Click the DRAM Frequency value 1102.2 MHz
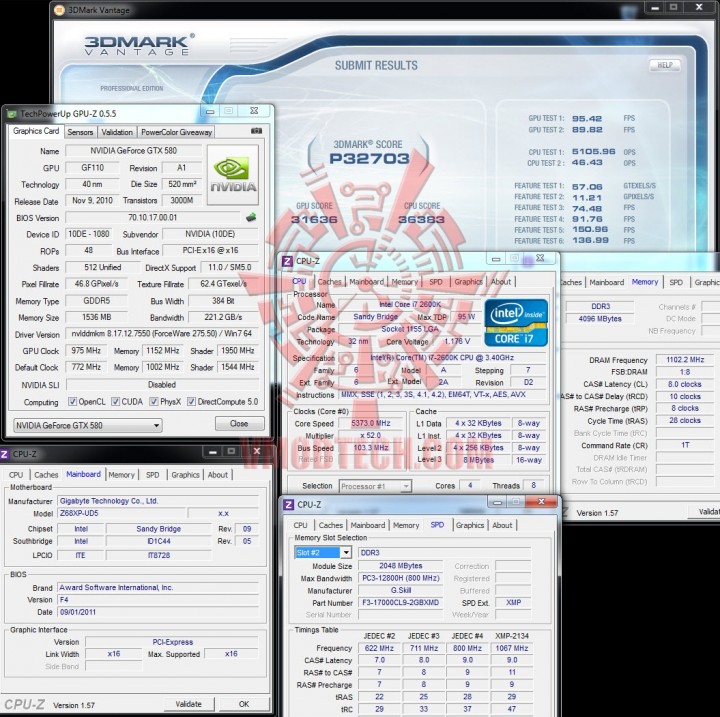 tap(685, 360)
